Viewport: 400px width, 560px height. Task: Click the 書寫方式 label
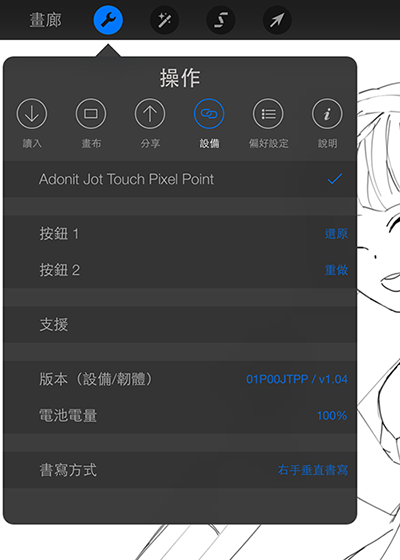pyautogui.click(x=68, y=470)
